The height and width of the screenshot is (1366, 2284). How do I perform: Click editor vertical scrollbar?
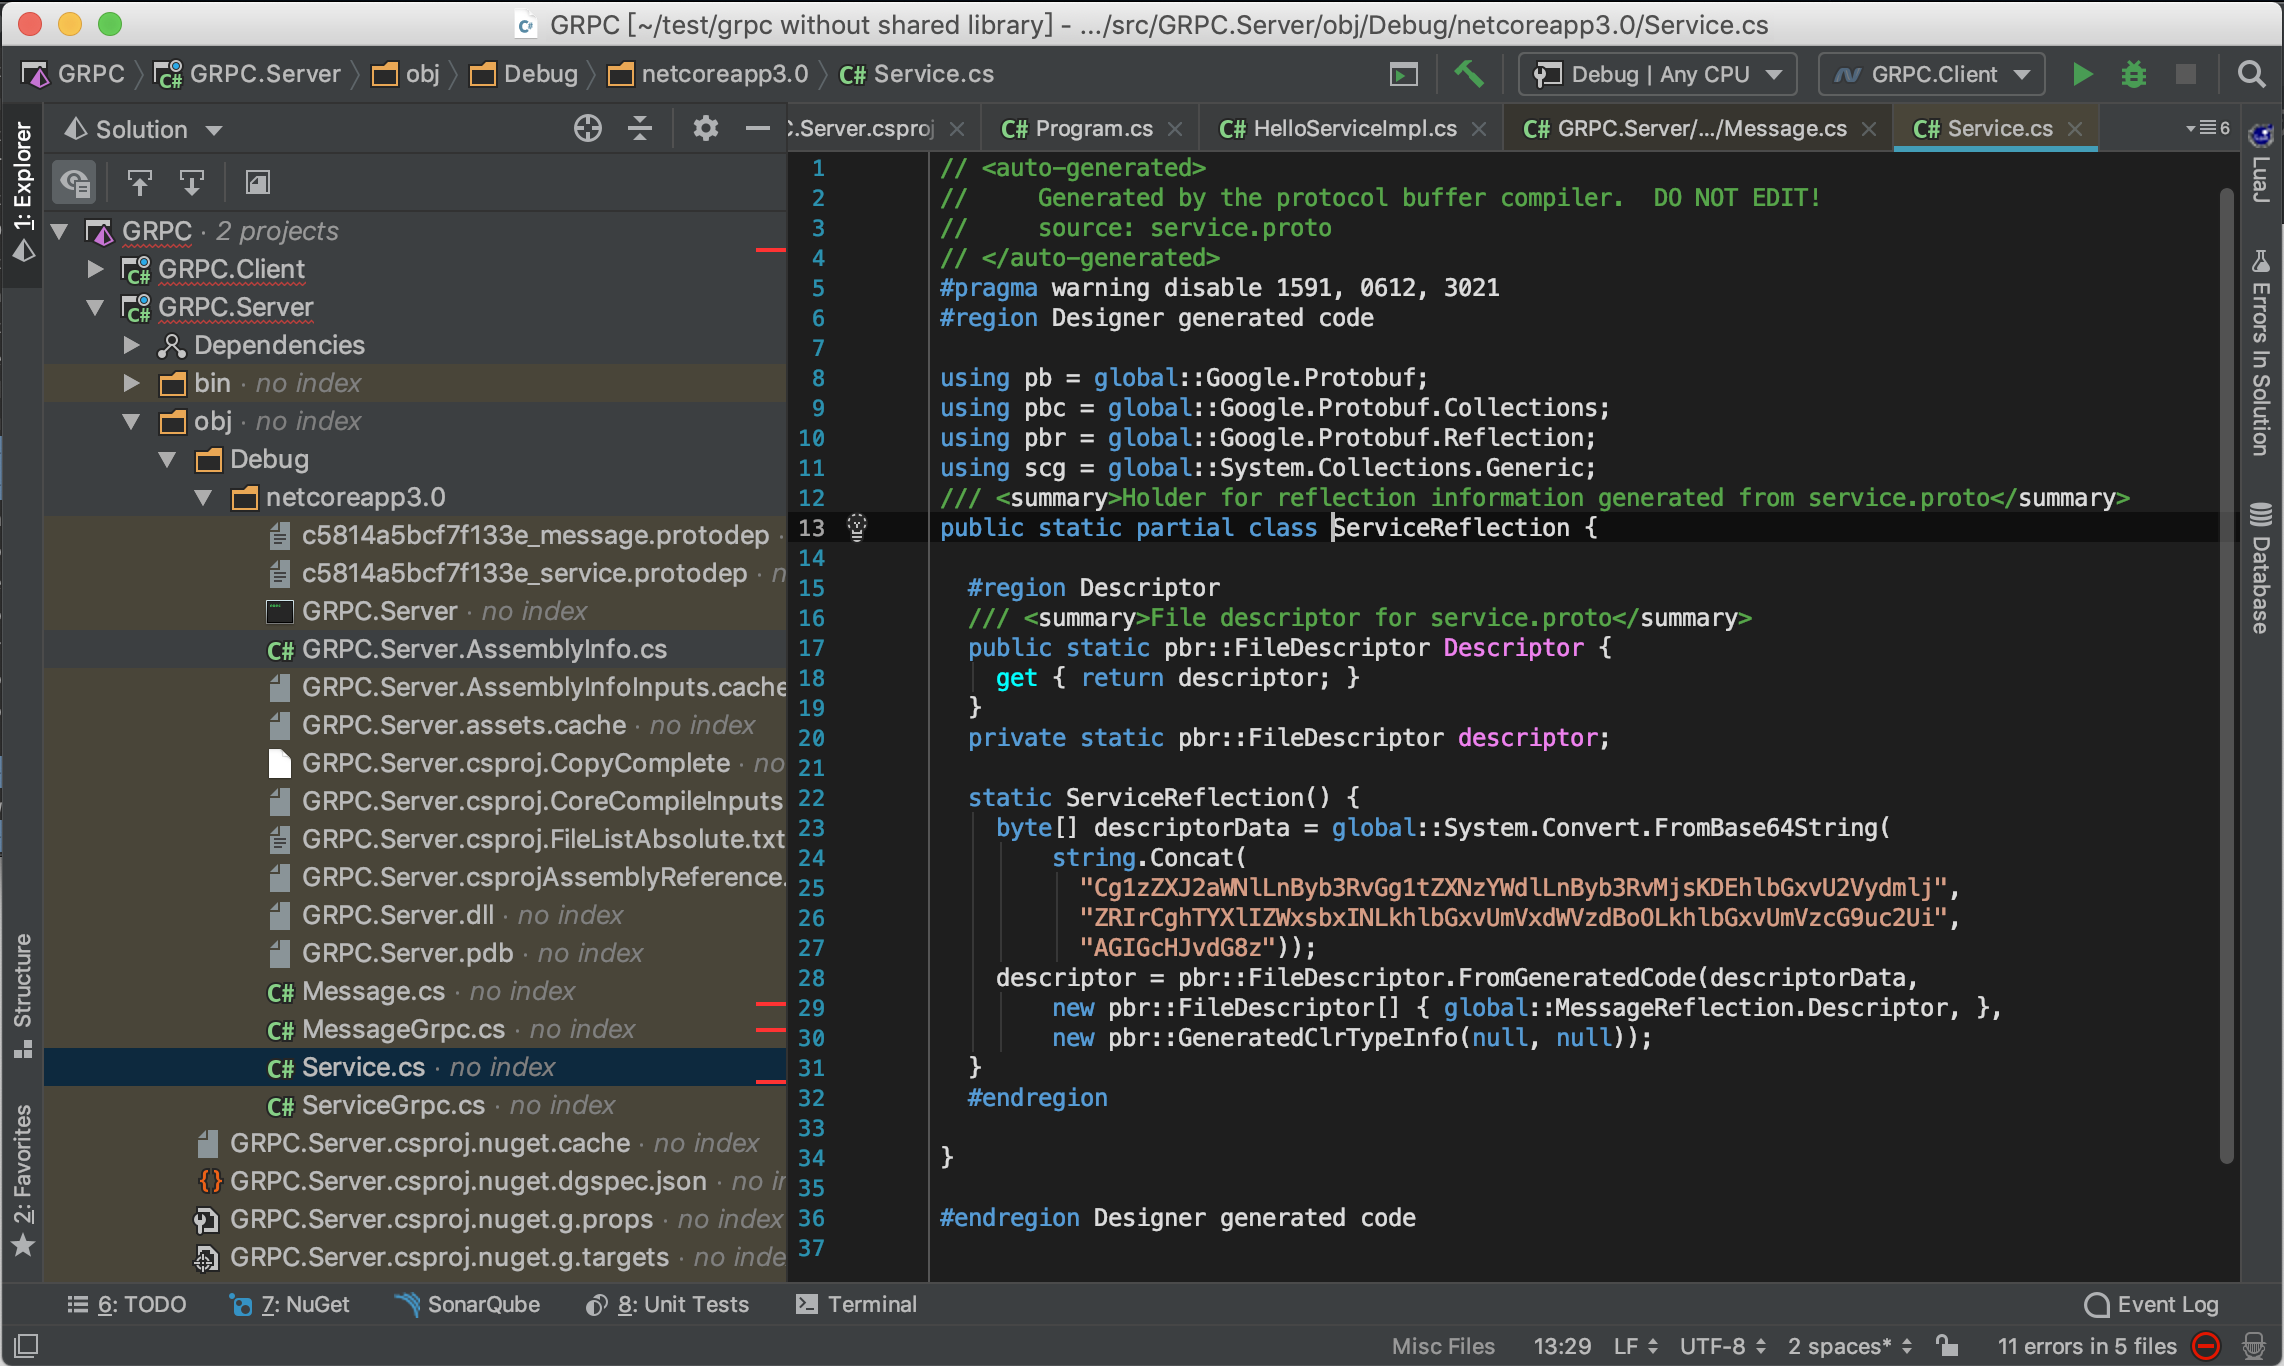tap(2226, 675)
